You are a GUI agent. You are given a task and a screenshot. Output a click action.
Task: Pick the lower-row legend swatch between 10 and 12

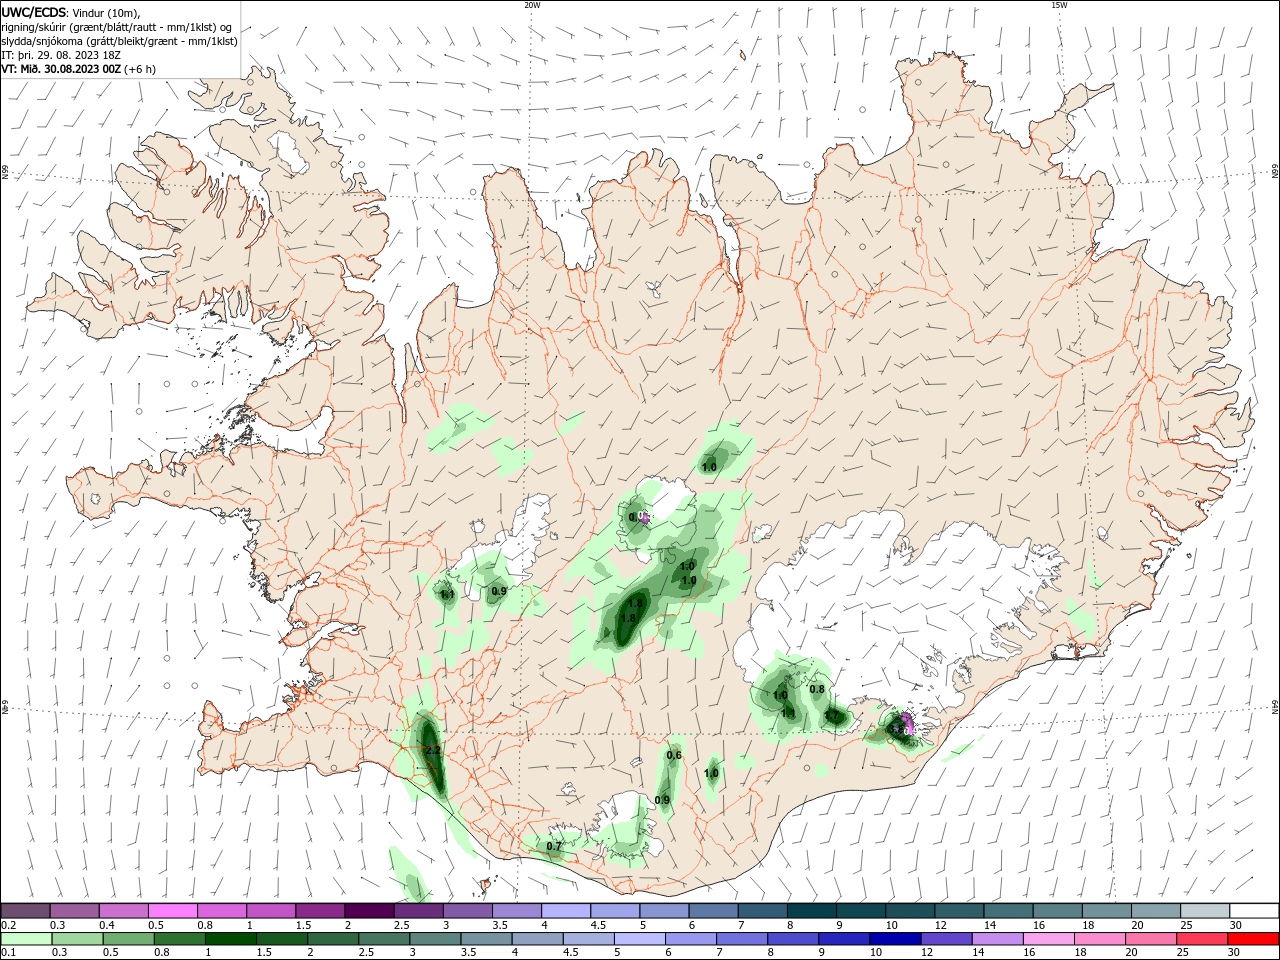click(895, 939)
